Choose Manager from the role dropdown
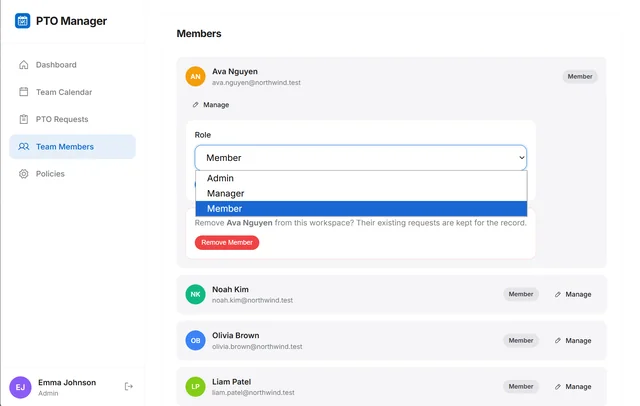 click(x=361, y=193)
